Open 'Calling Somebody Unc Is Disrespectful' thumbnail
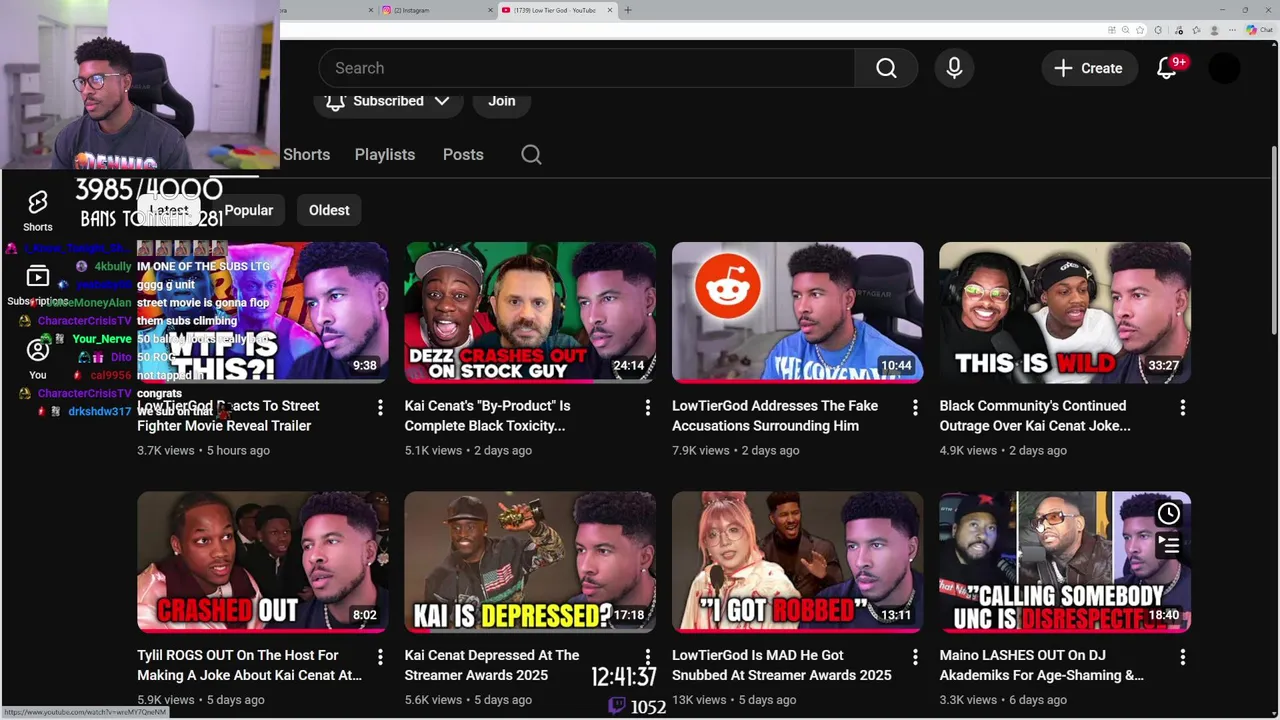1280x720 pixels. point(1065,562)
